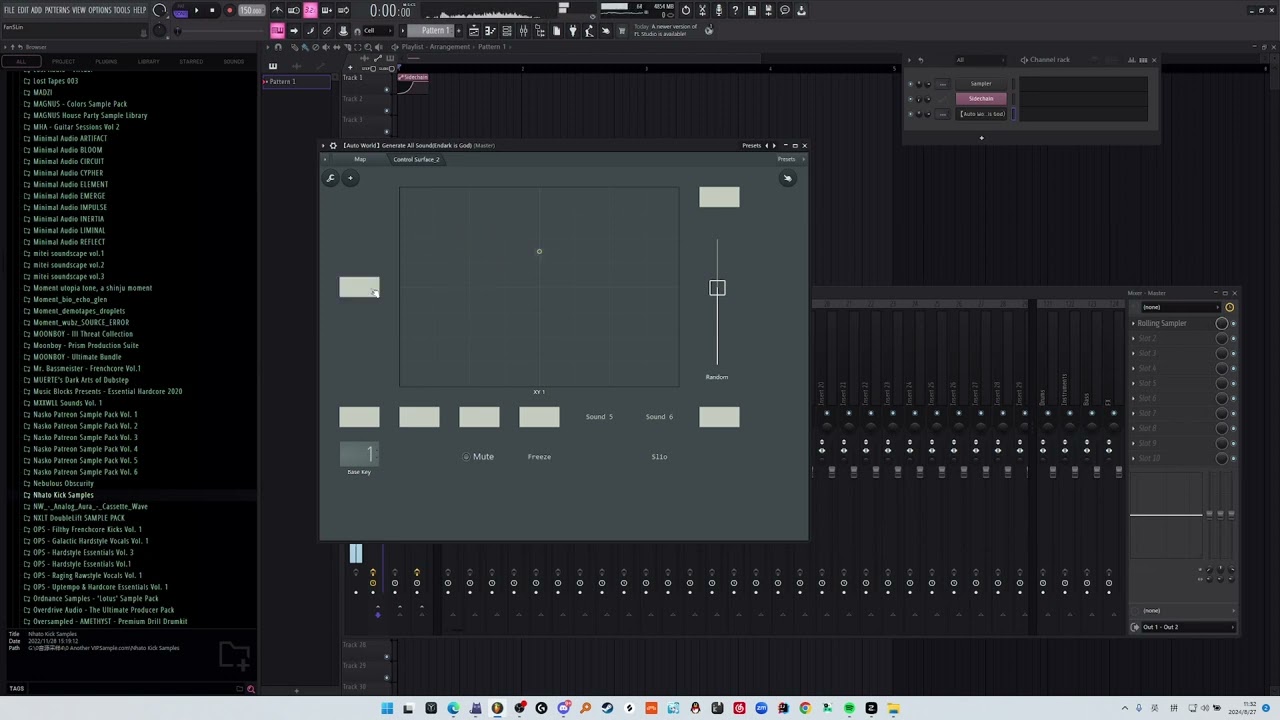Toggle the metronome icon
1280x720 pixels.
(x=277, y=10)
